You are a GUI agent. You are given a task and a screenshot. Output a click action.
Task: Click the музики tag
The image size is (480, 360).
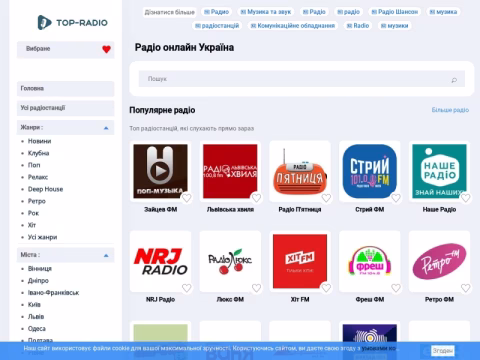394,26
